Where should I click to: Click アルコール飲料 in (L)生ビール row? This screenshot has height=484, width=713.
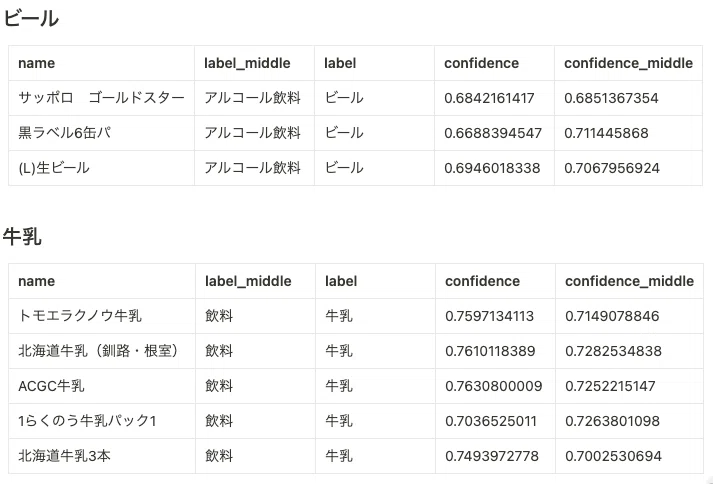click(252, 168)
